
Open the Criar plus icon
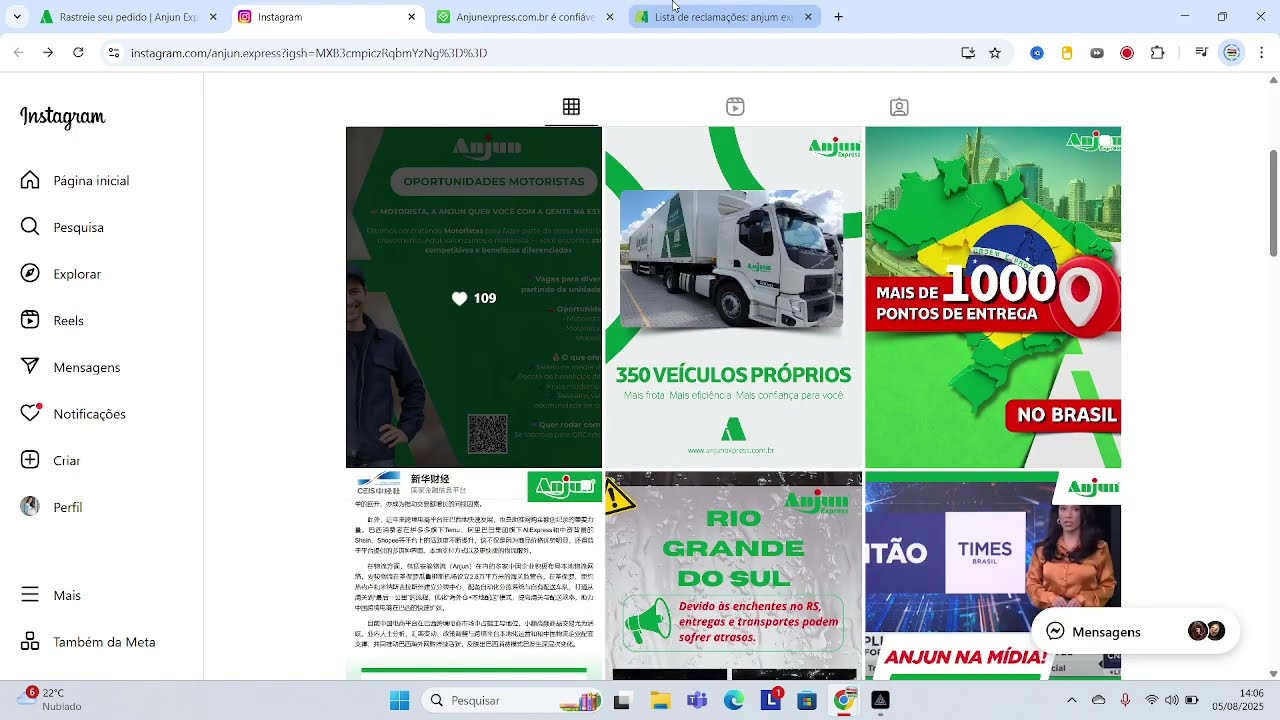click(x=30, y=460)
